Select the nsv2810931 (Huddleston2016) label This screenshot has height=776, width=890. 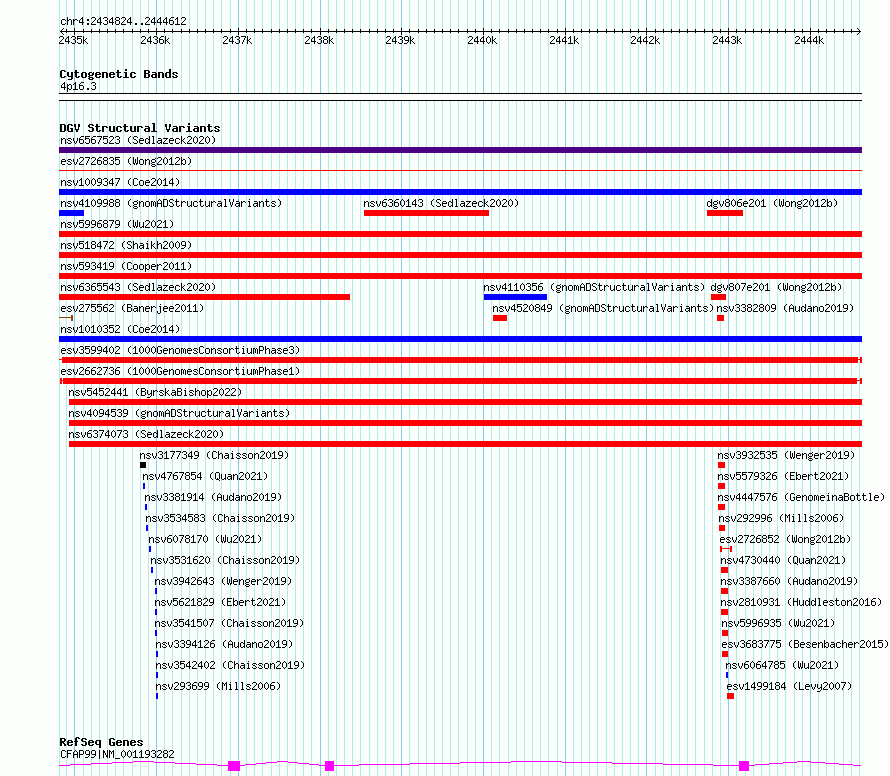801,602
